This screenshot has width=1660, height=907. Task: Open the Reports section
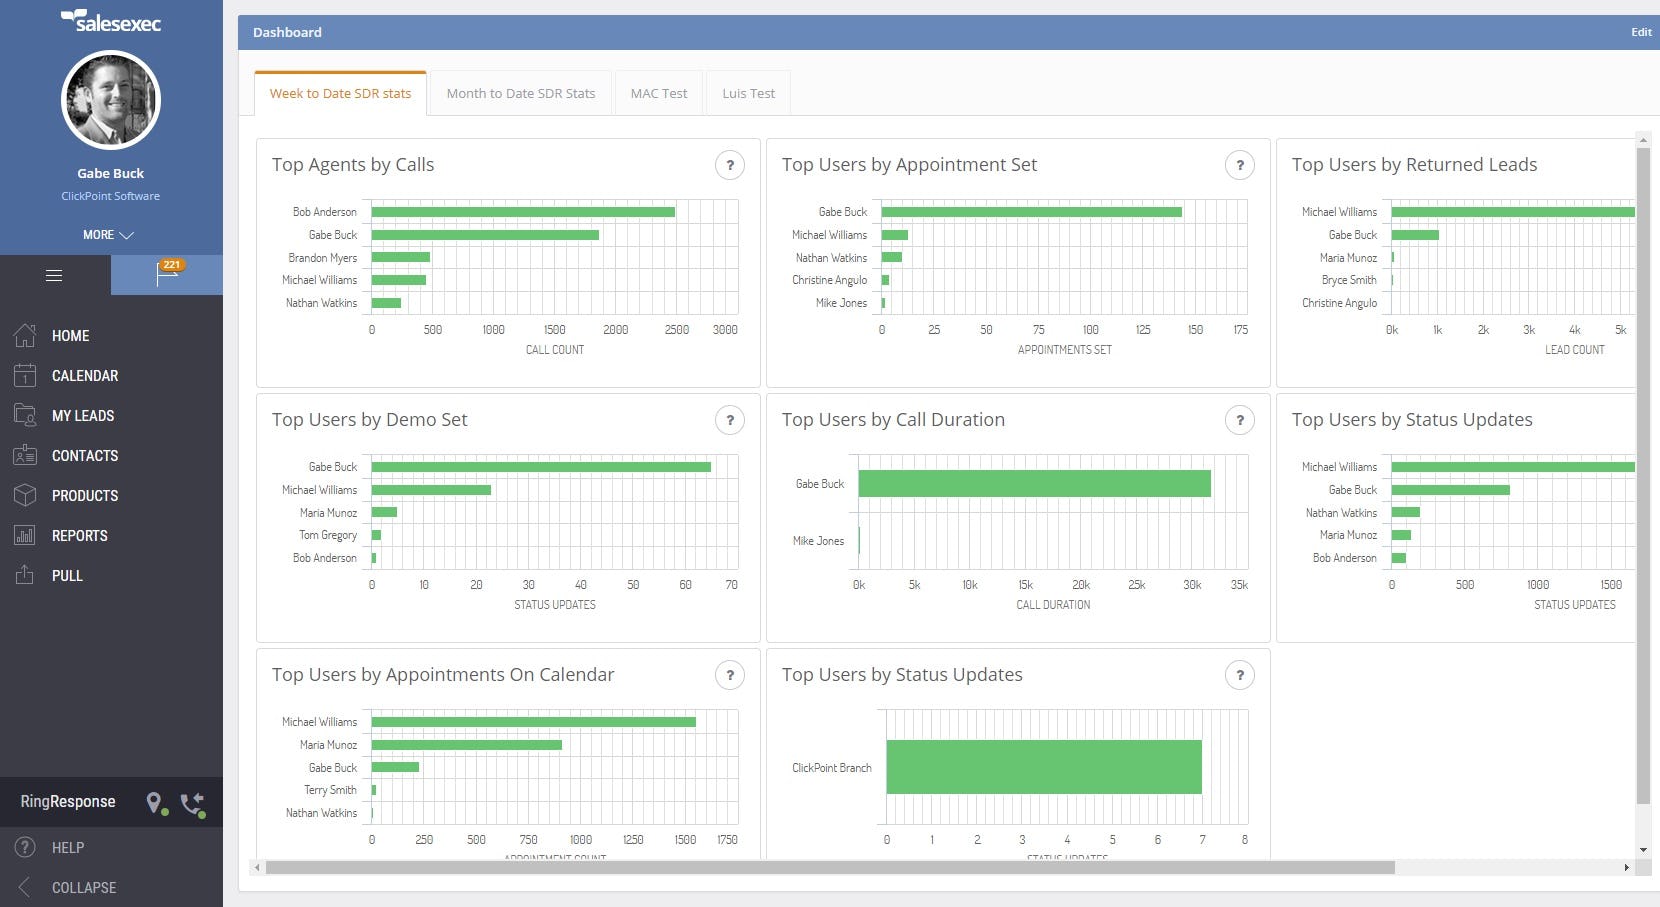click(79, 536)
